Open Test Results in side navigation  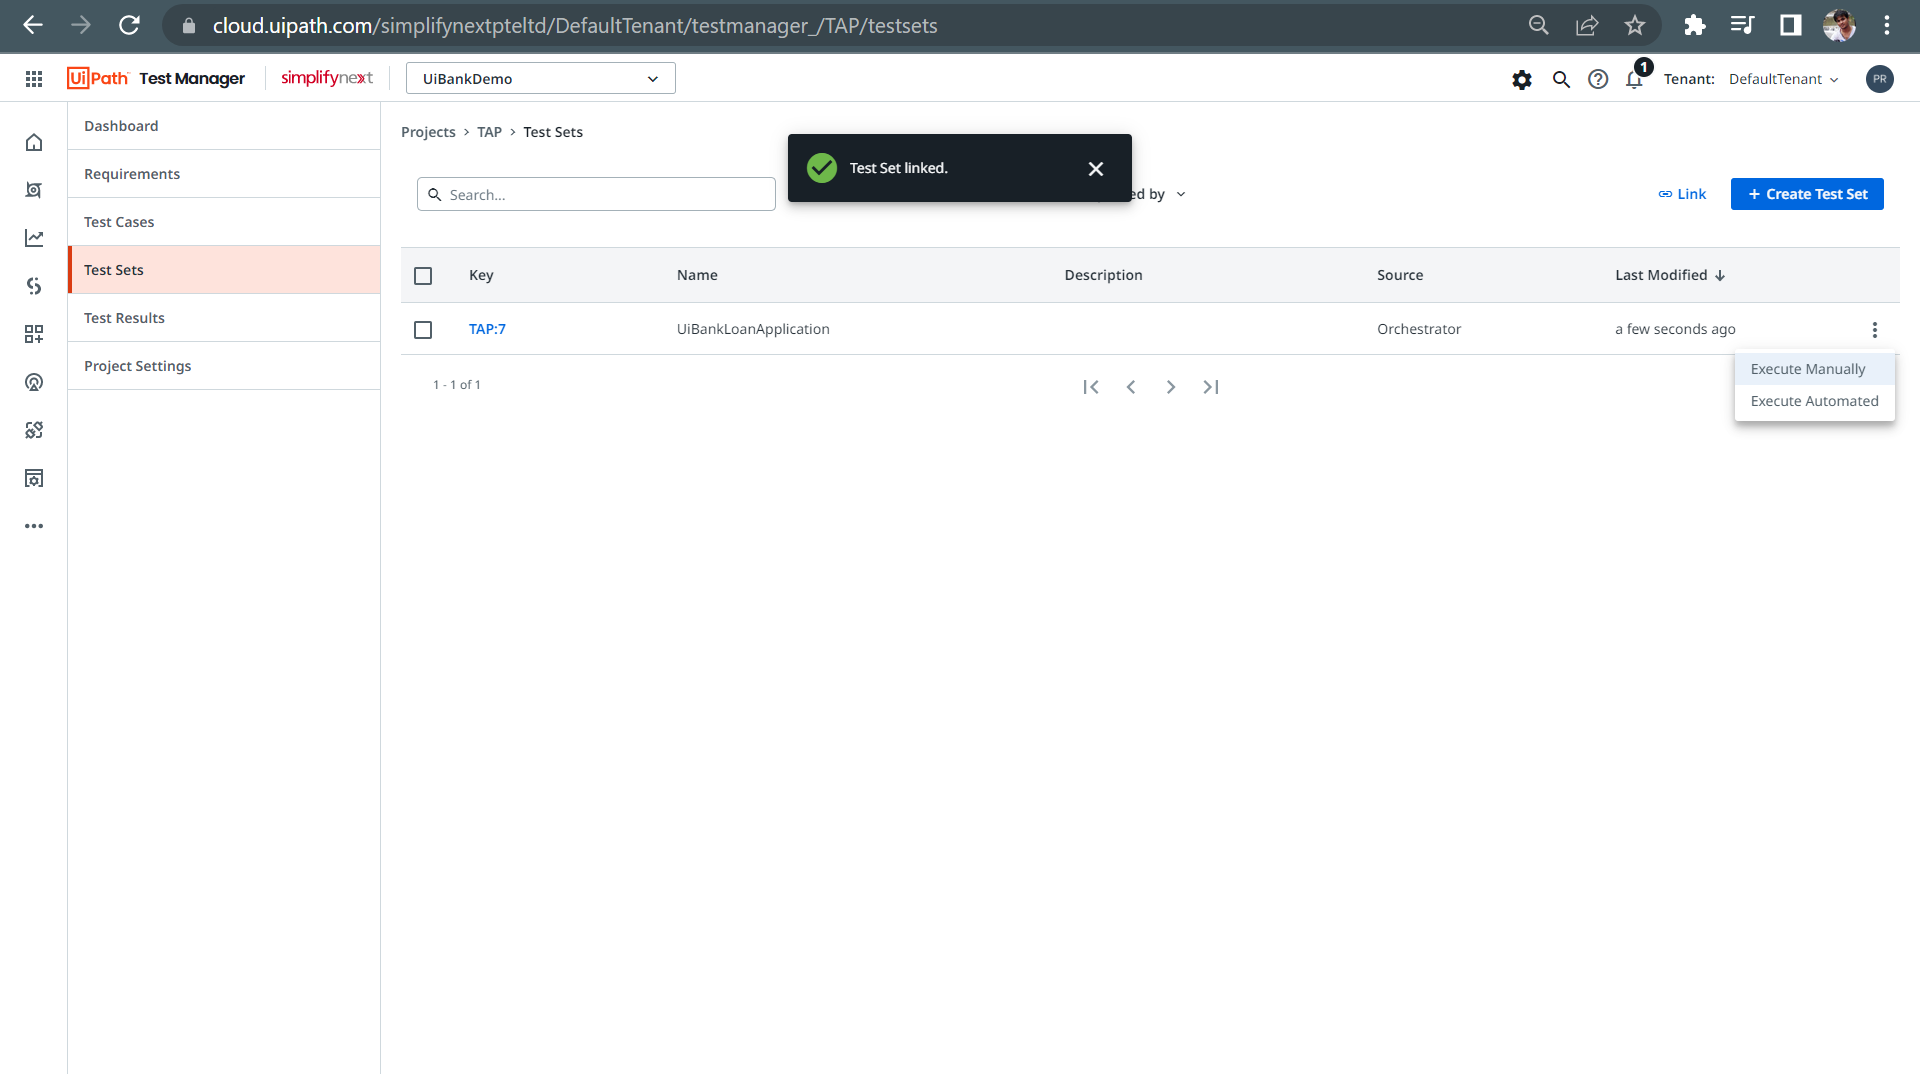pyautogui.click(x=224, y=318)
